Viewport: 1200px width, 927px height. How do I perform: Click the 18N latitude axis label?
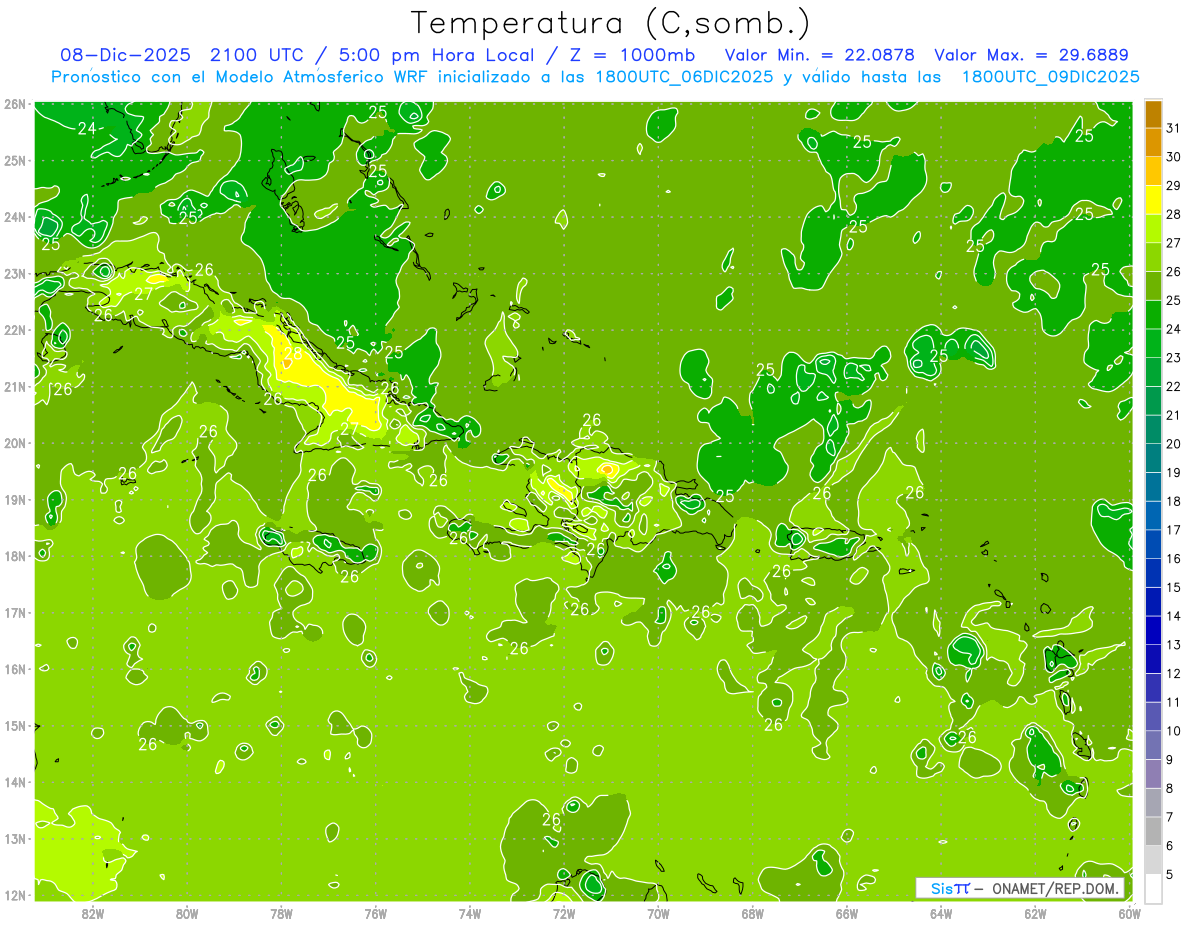[x=14, y=556]
